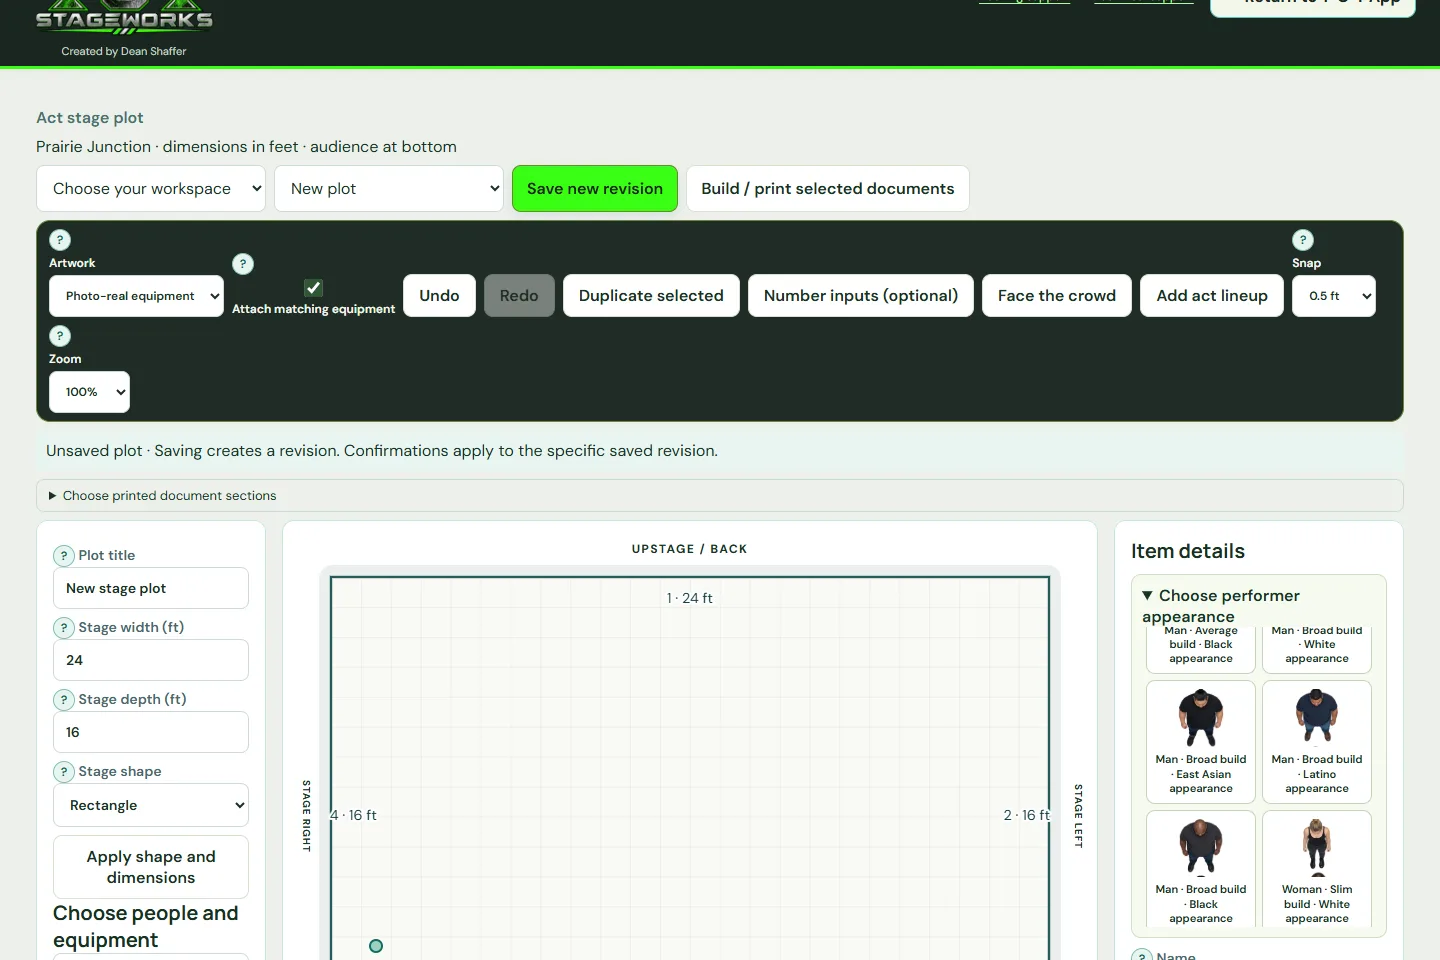
Task: Open Artwork Photo-real equipment dropdown
Action: pos(136,296)
